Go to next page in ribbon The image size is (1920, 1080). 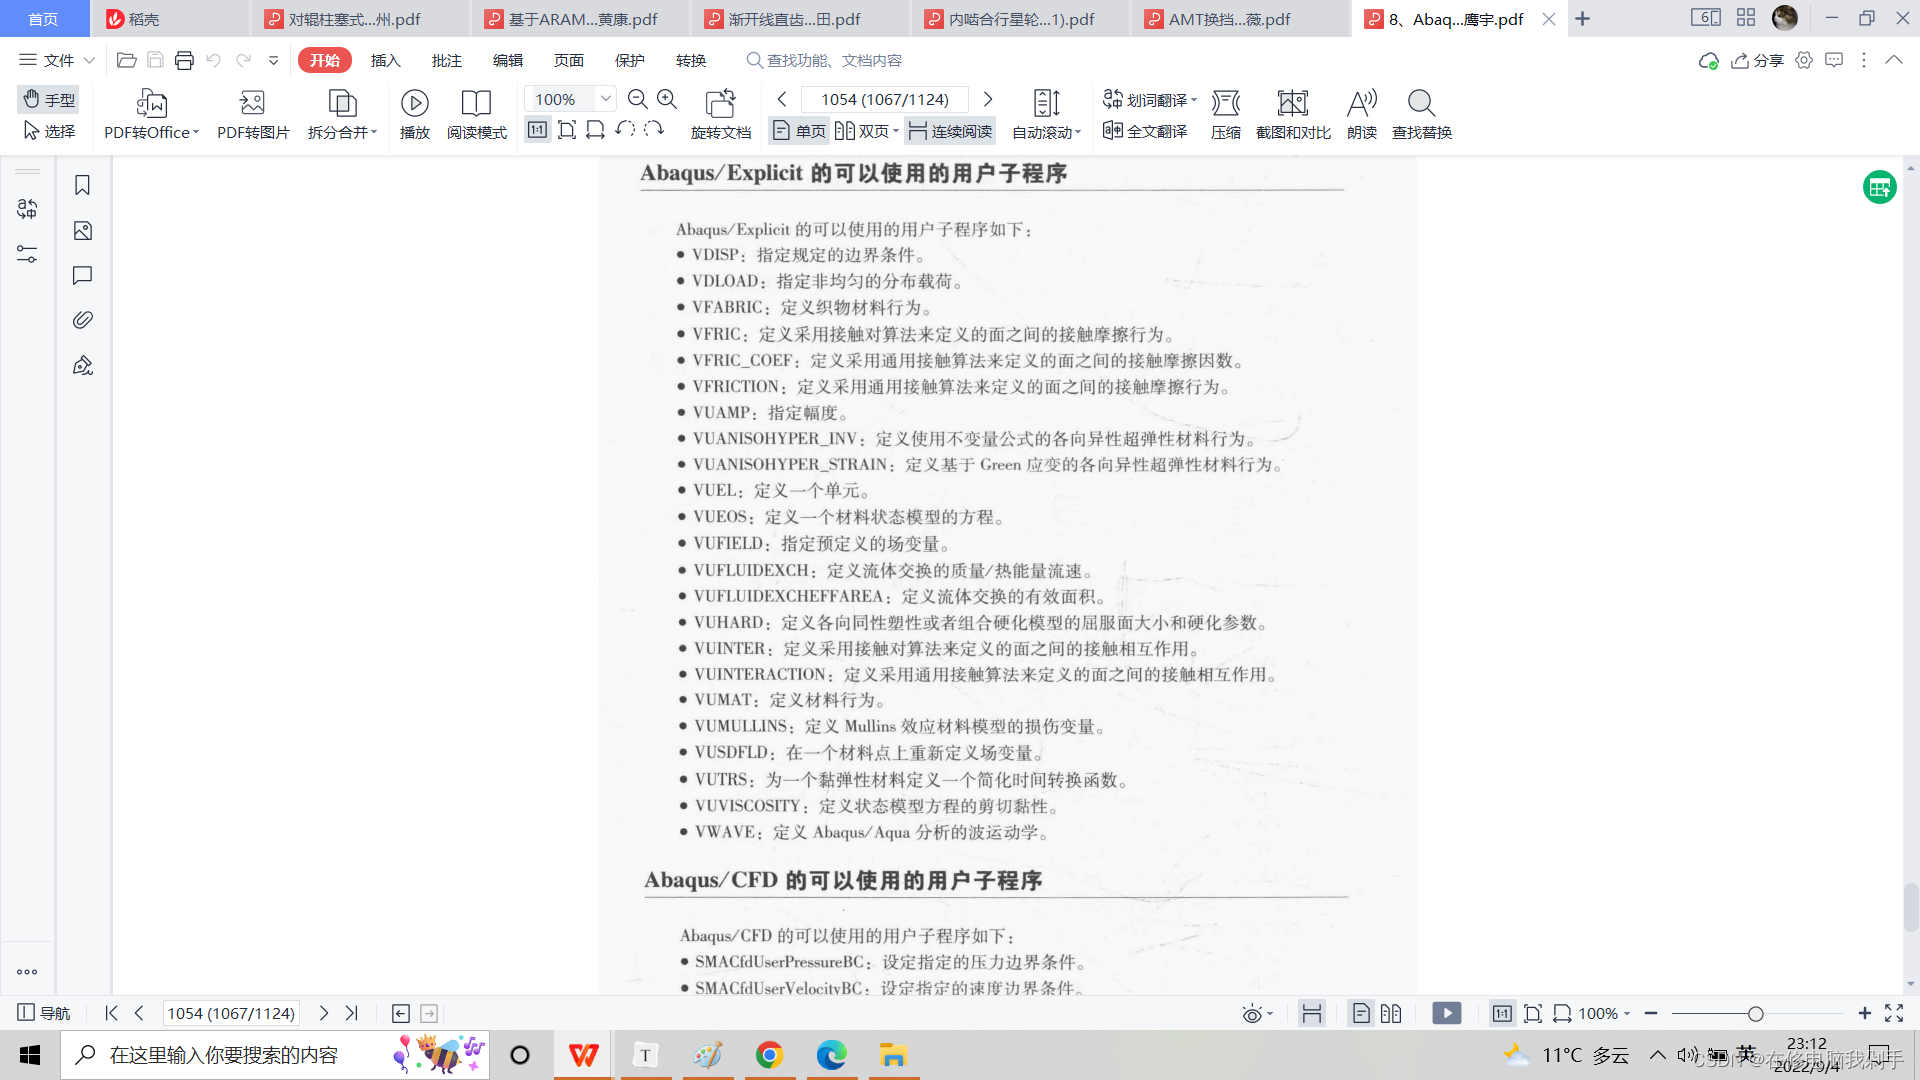(988, 99)
